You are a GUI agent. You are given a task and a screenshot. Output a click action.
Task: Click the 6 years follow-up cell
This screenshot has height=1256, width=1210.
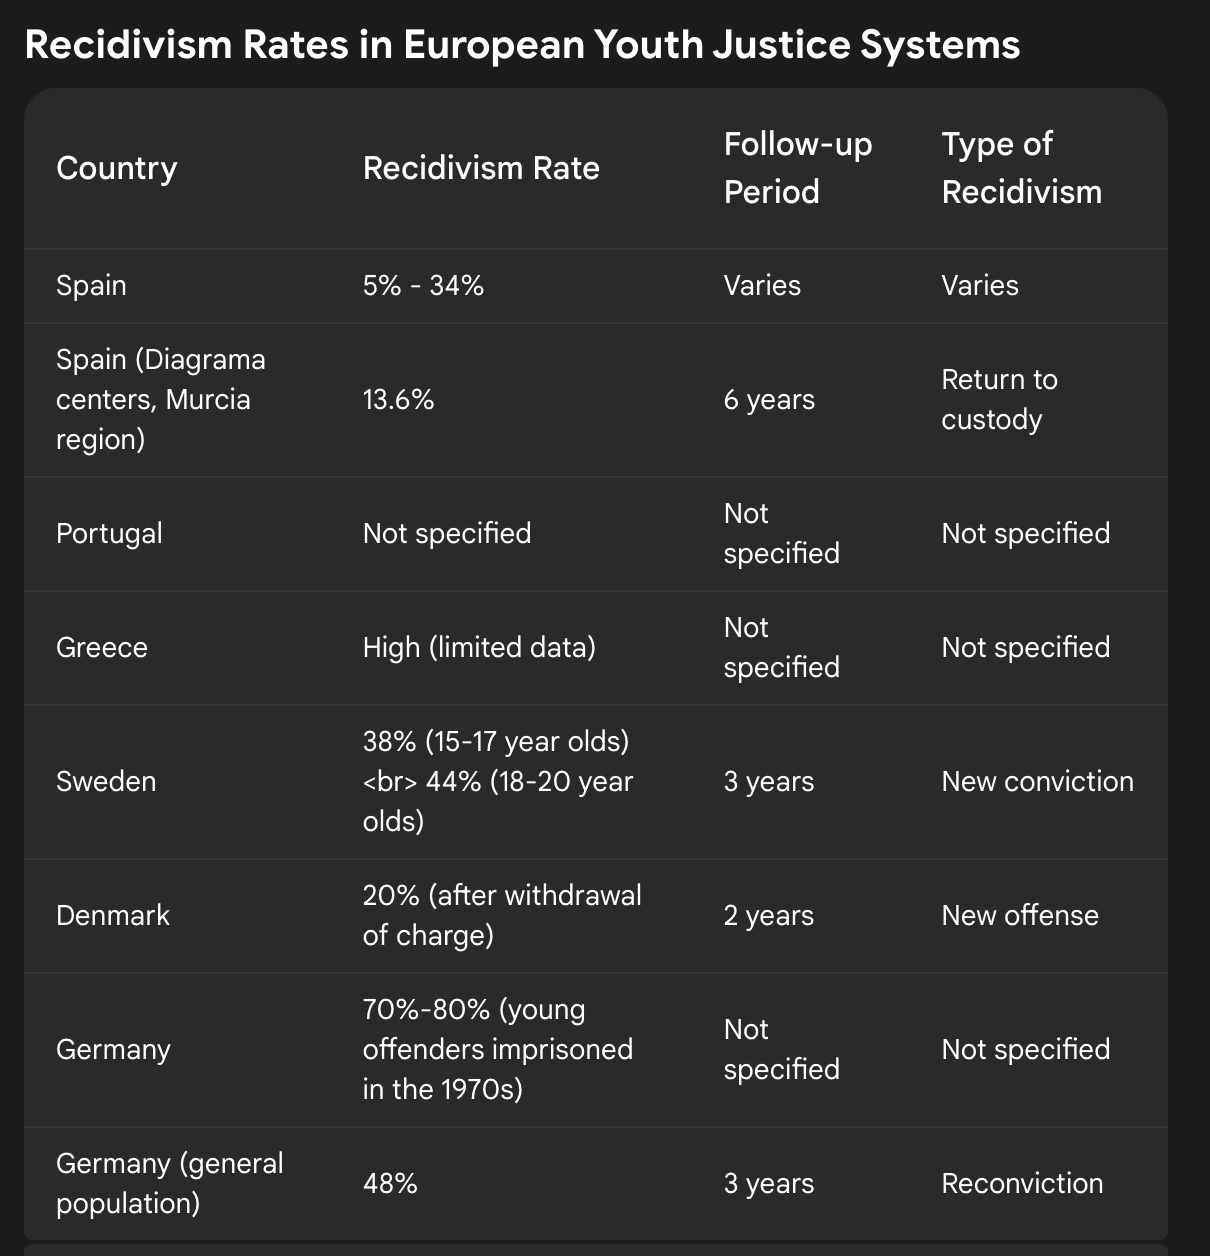pyautogui.click(x=769, y=400)
